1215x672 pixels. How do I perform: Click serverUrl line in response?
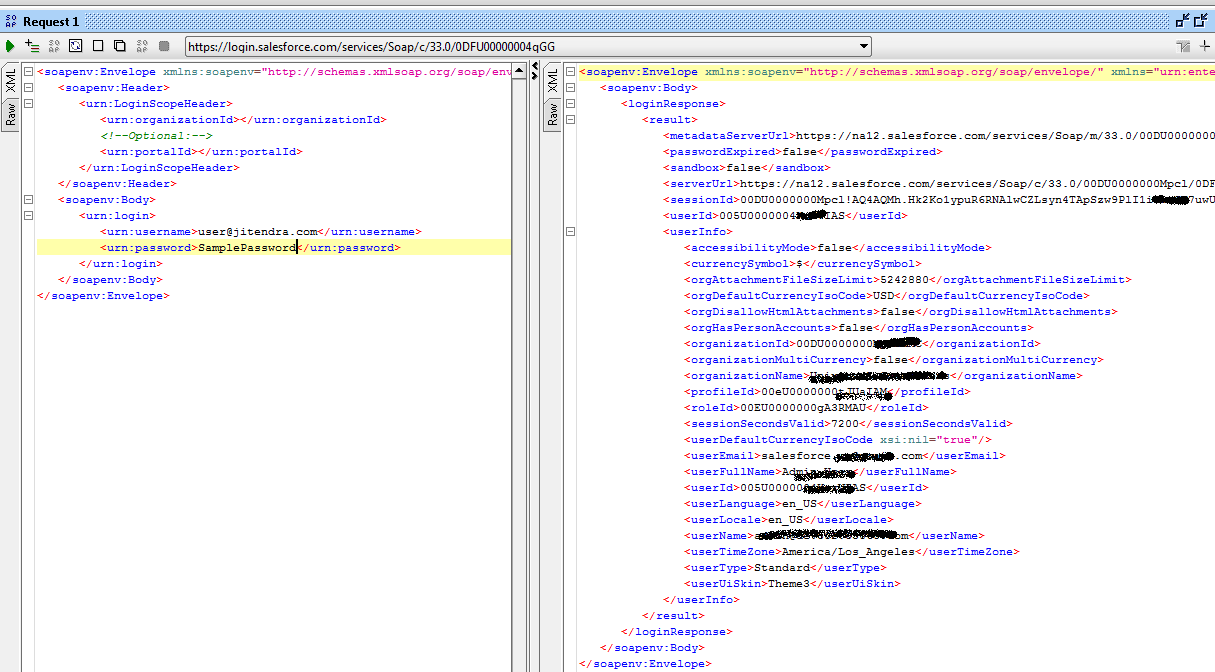click(938, 184)
